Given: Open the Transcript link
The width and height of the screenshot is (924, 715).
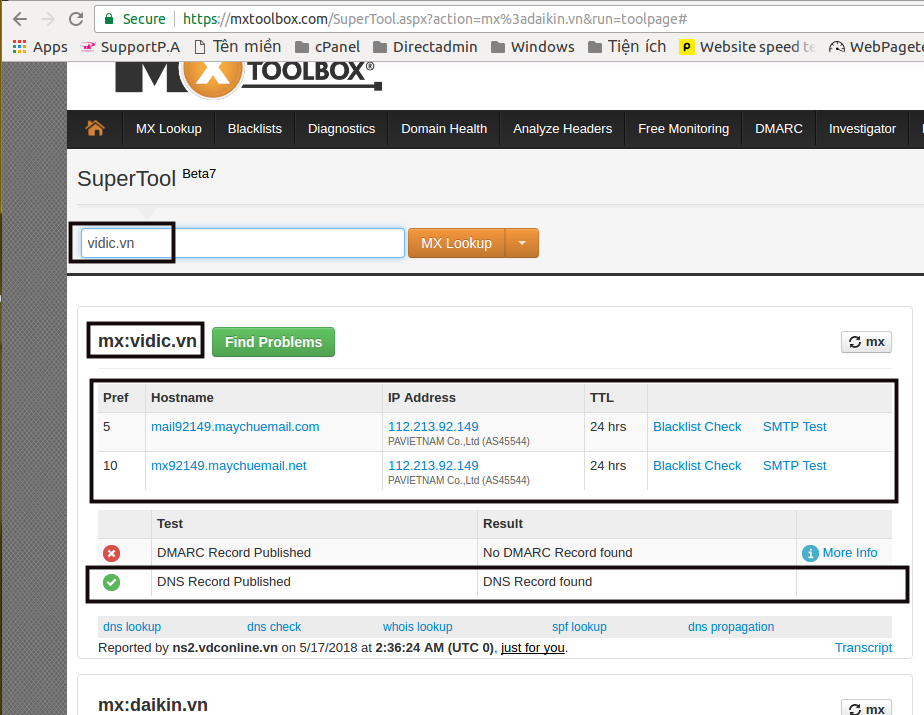Looking at the screenshot, I should pyautogui.click(x=863, y=648).
